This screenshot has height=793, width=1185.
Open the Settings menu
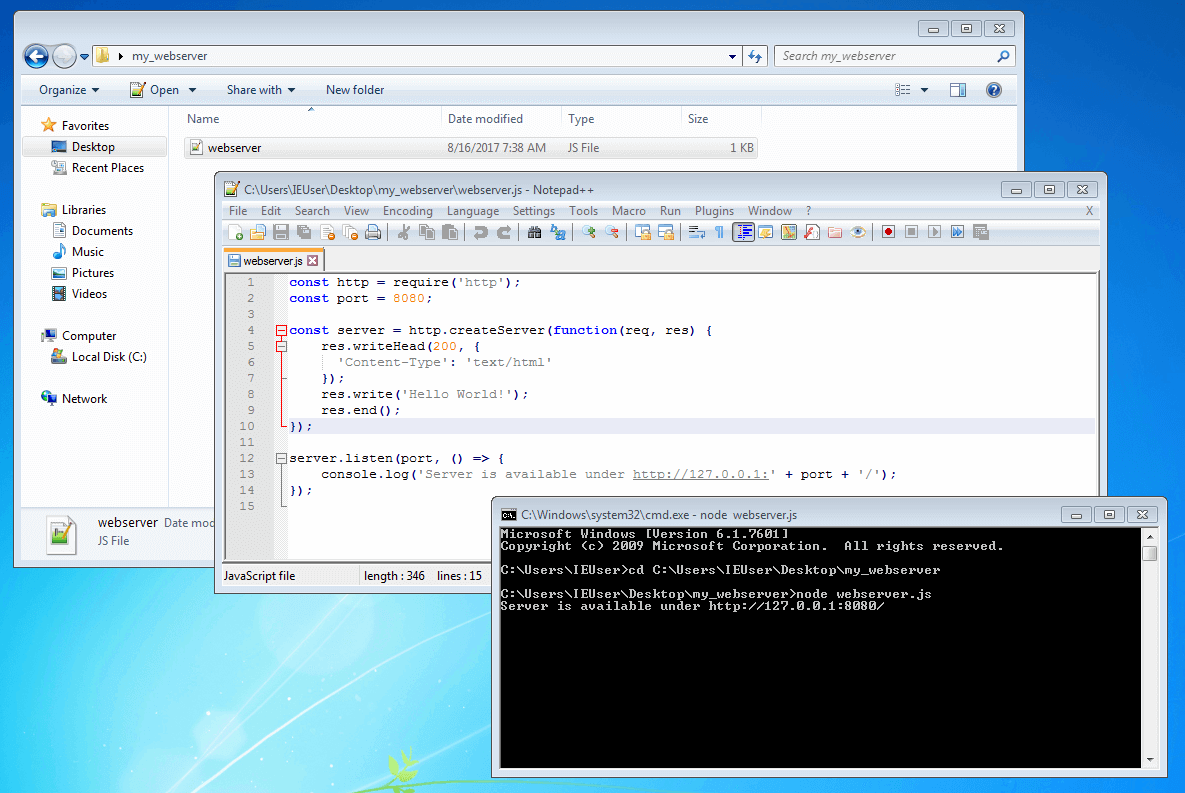534,211
